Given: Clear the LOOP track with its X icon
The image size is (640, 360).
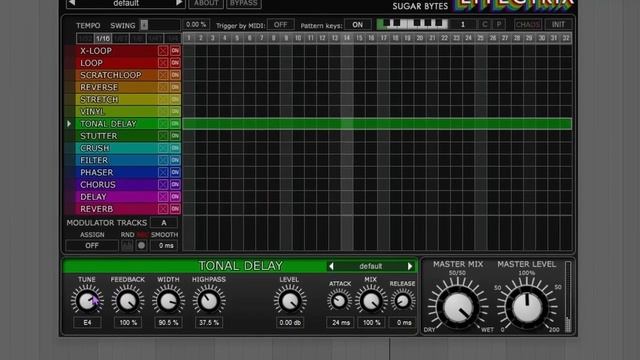Looking at the screenshot, I should pos(163,63).
